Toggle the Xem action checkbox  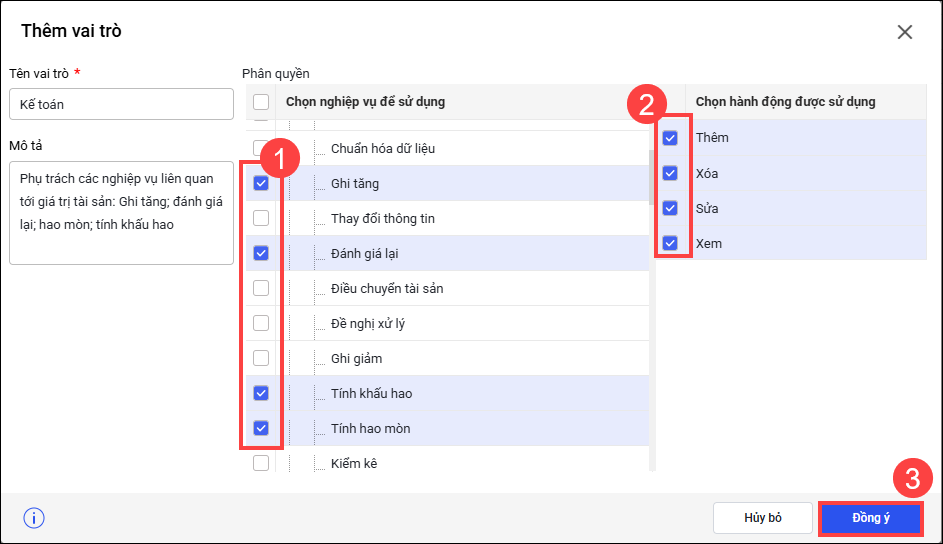[x=670, y=243]
